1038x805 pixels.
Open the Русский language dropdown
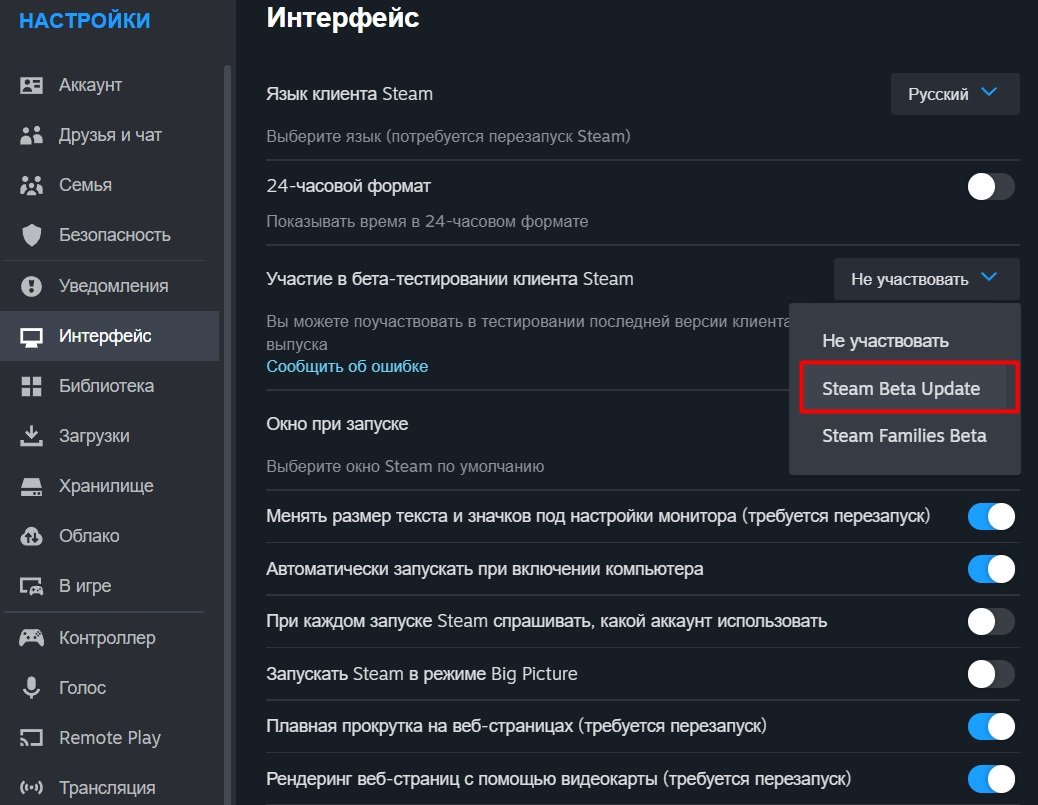[955, 94]
